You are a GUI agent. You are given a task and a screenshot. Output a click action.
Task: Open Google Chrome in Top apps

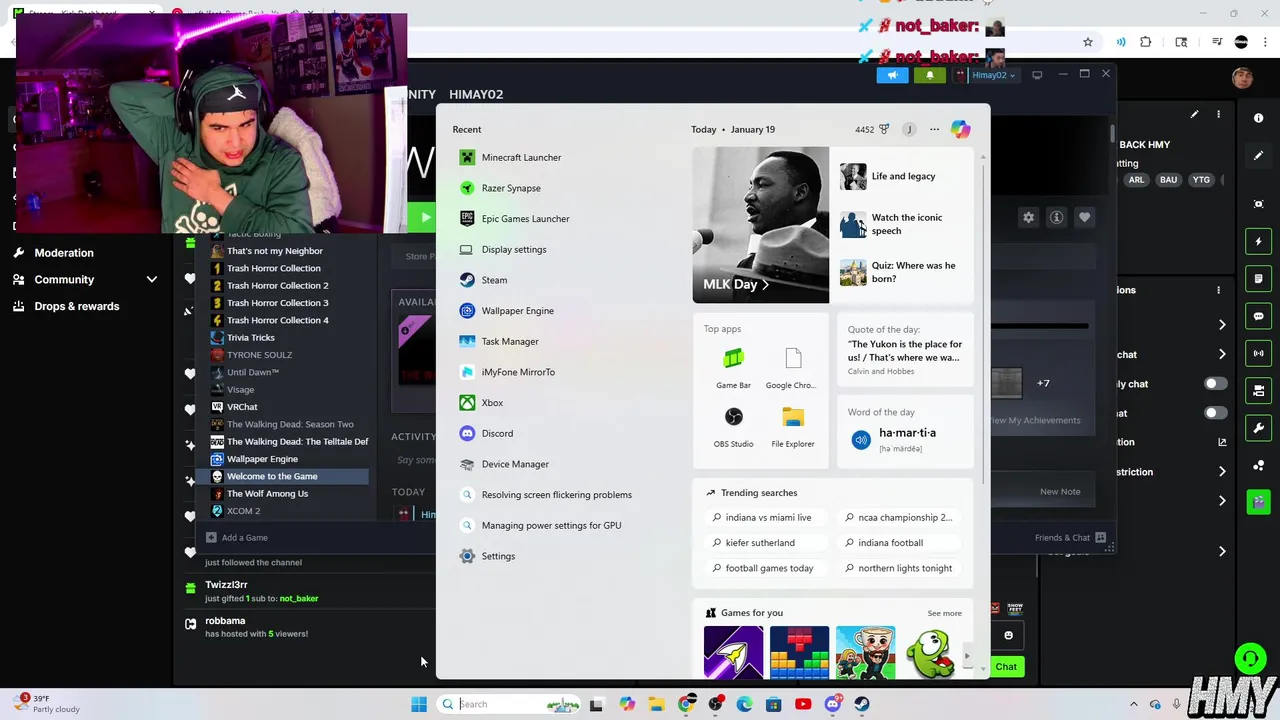click(x=792, y=368)
